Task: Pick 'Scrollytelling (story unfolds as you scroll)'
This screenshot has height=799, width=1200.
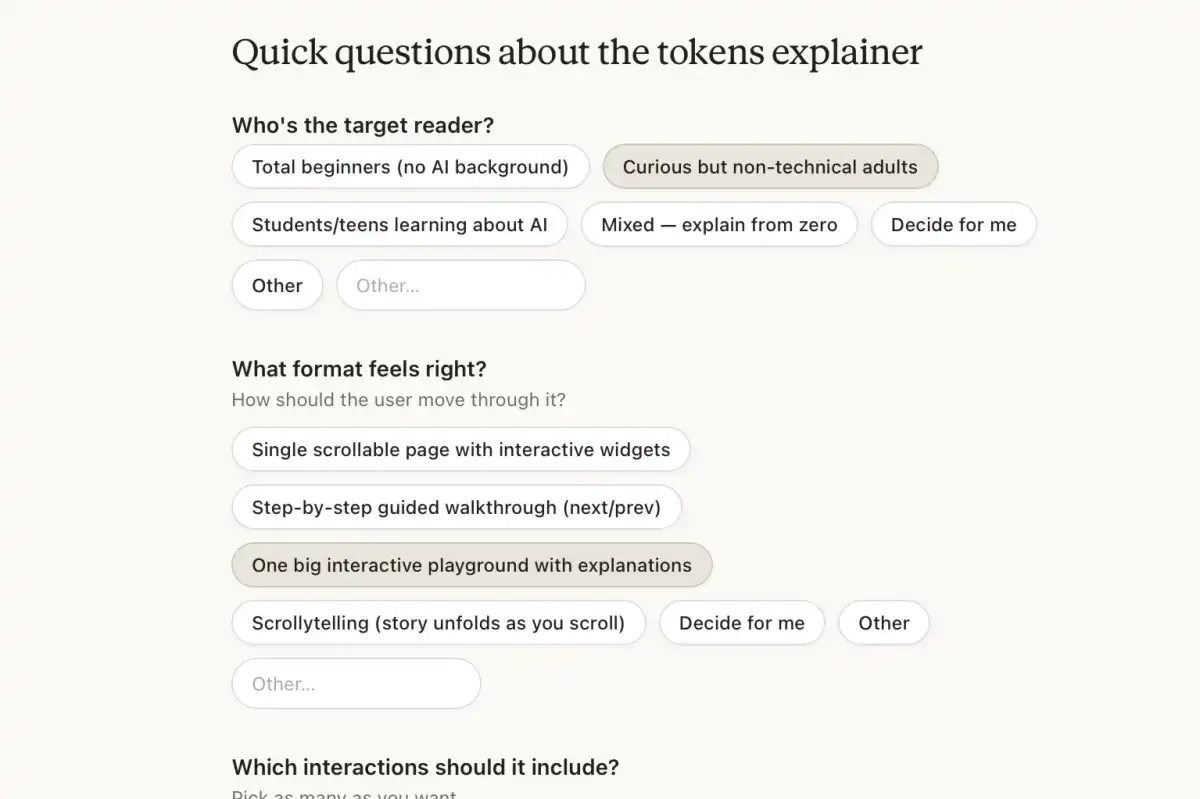Action: [x=438, y=623]
